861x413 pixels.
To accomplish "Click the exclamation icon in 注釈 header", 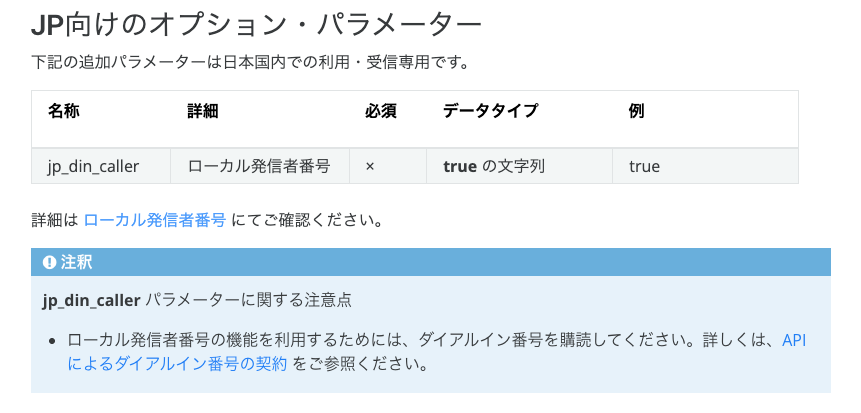I will [x=49, y=263].
